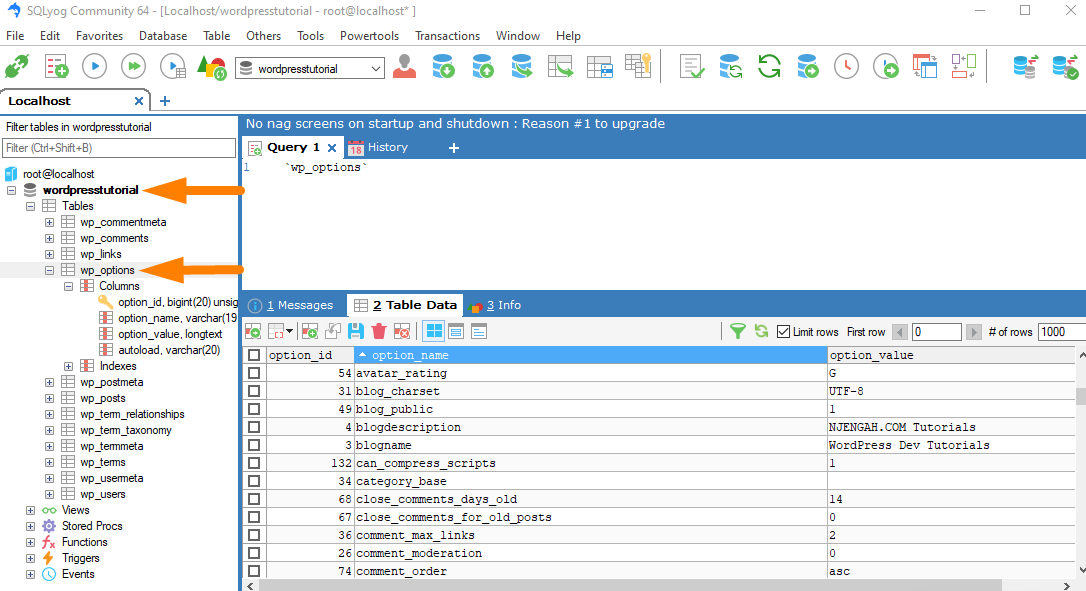This screenshot has height=591, width=1086.
Task: Click the alter table structure icon
Action: [600, 67]
